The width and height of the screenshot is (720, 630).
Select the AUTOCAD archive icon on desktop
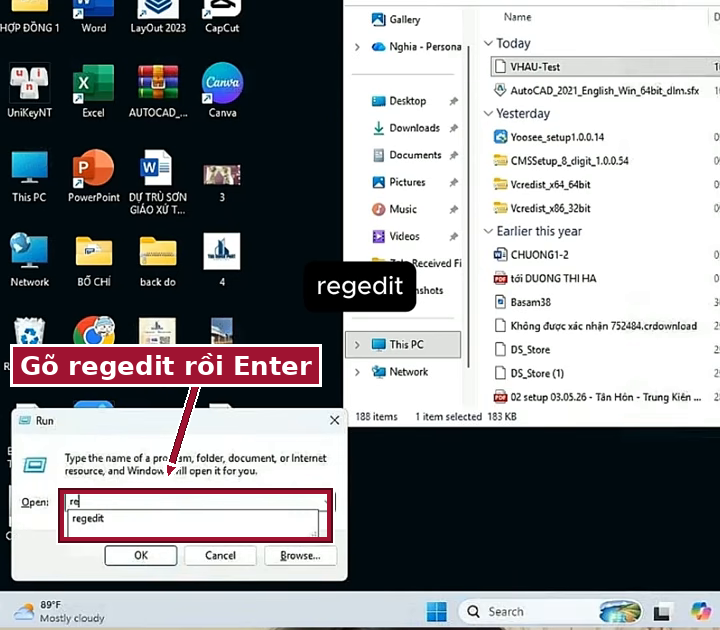[158, 90]
